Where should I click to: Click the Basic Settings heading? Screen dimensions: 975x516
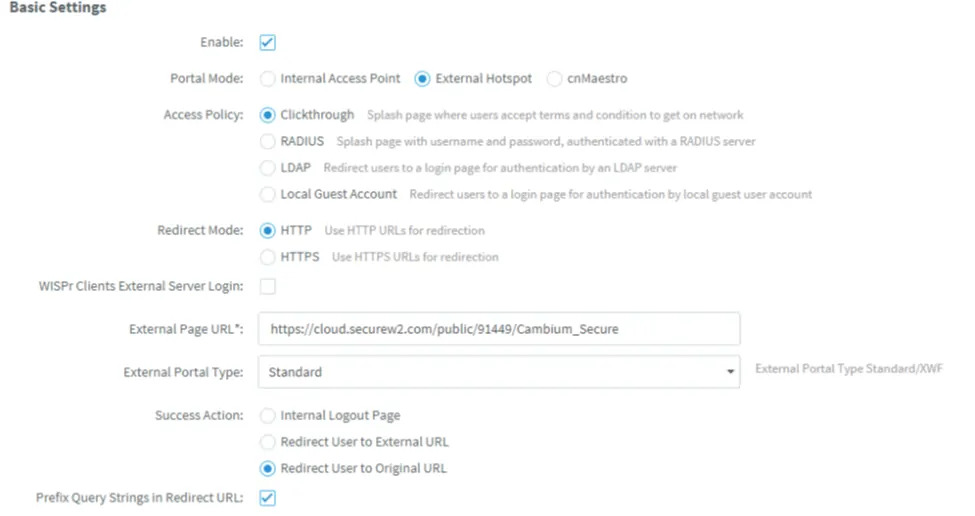tap(58, 7)
